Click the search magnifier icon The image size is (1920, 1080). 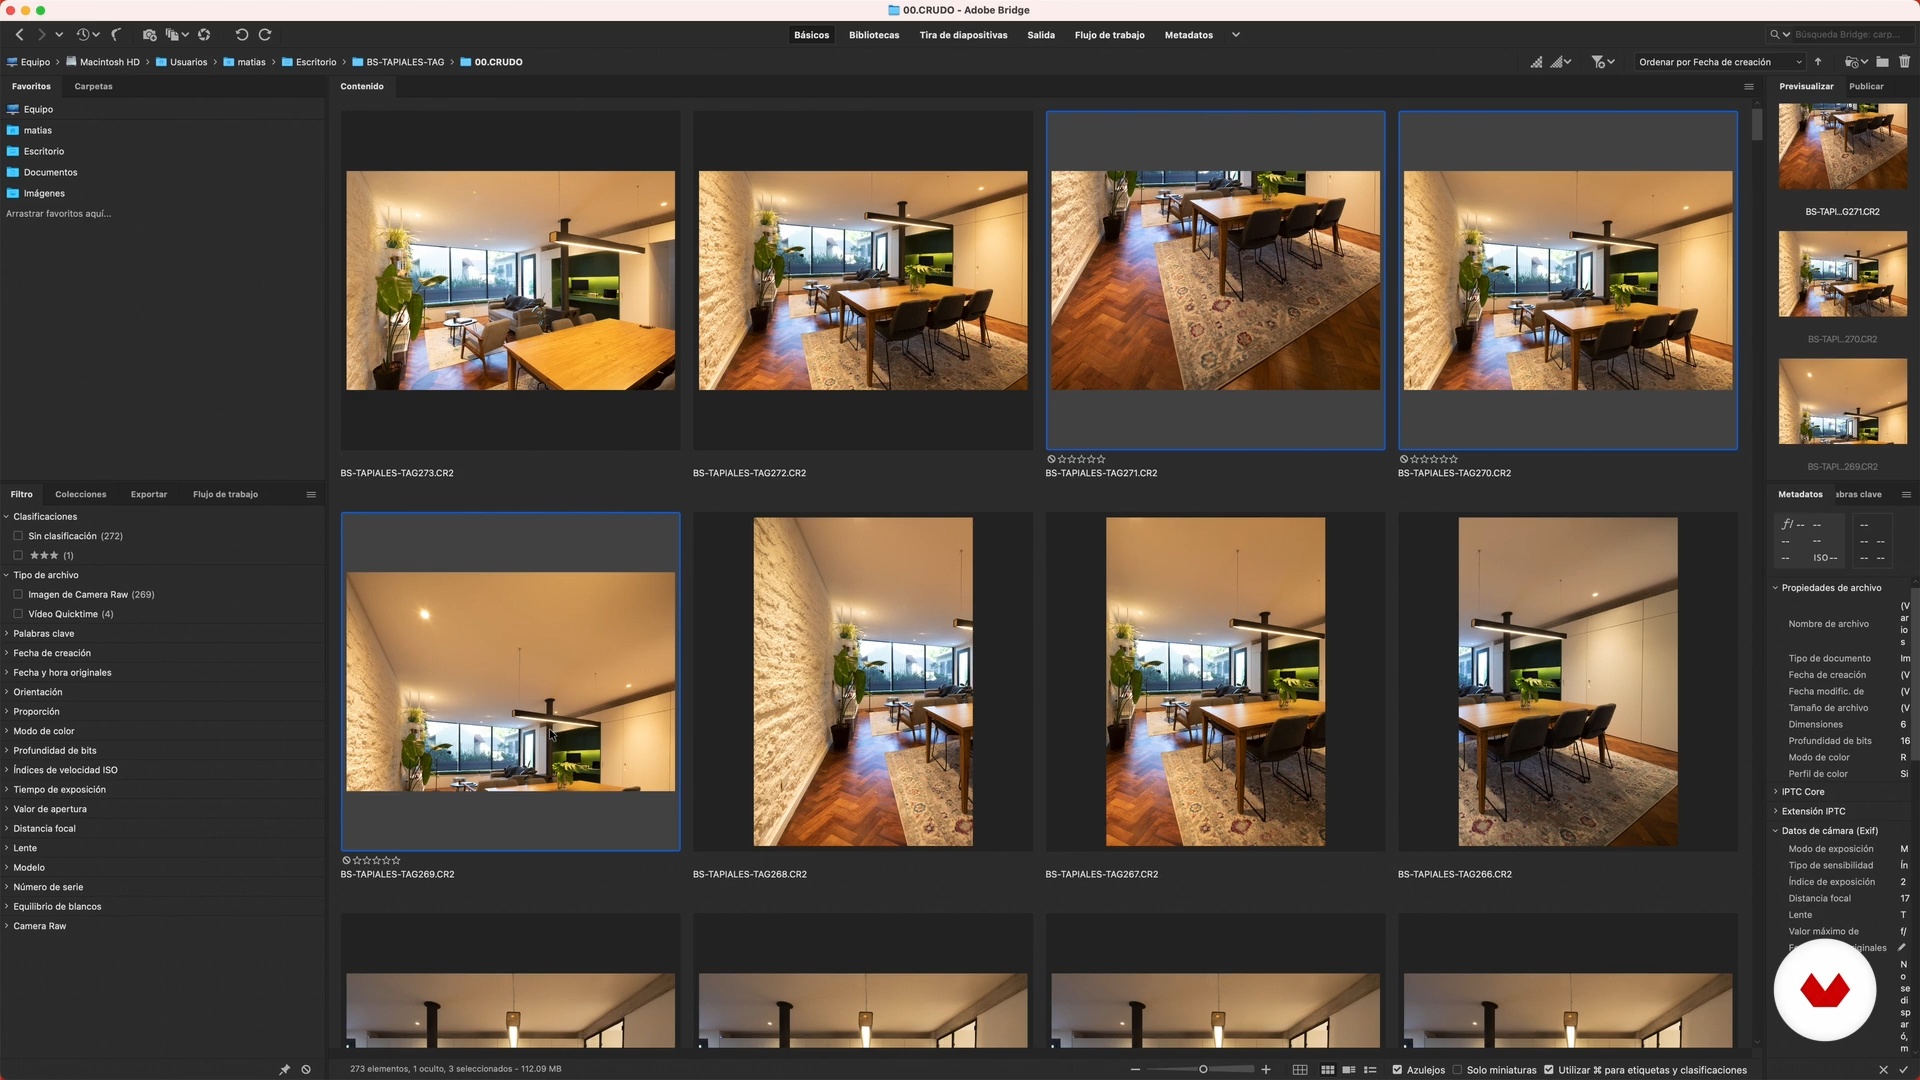click(1776, 35)
